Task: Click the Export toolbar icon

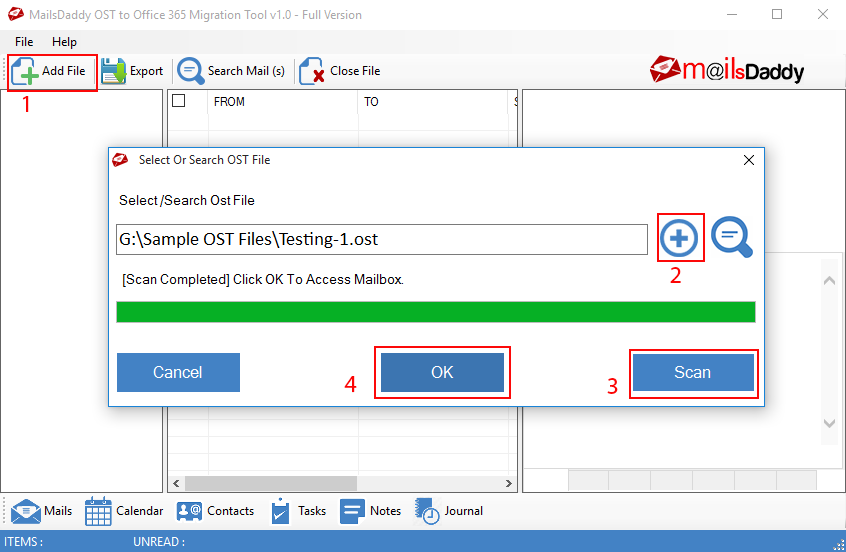Action: 114,72
